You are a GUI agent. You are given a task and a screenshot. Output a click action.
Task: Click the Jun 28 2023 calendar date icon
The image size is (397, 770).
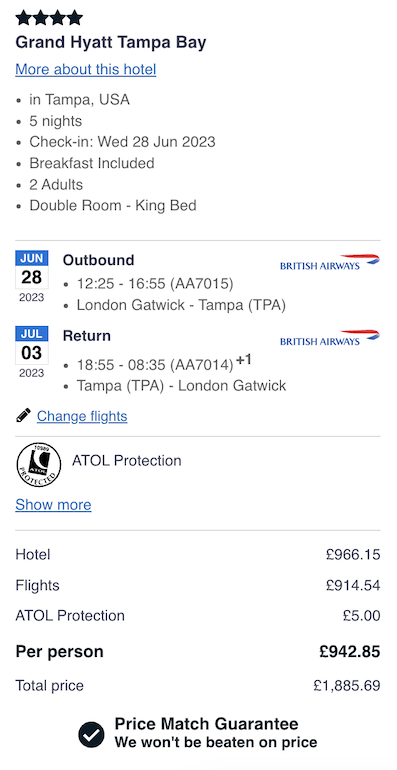click(x=32, y=277)
